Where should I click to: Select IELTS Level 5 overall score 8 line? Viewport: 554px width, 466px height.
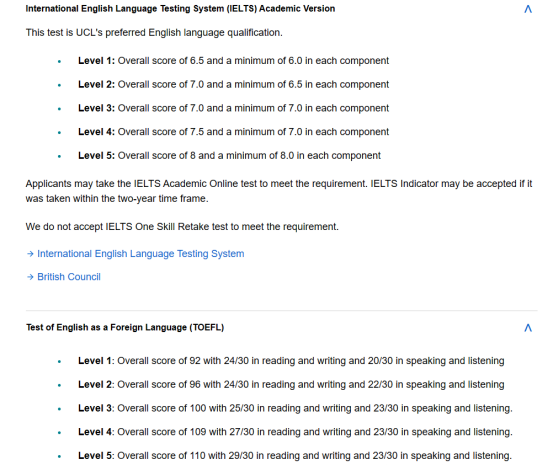[x=229, y=155]
